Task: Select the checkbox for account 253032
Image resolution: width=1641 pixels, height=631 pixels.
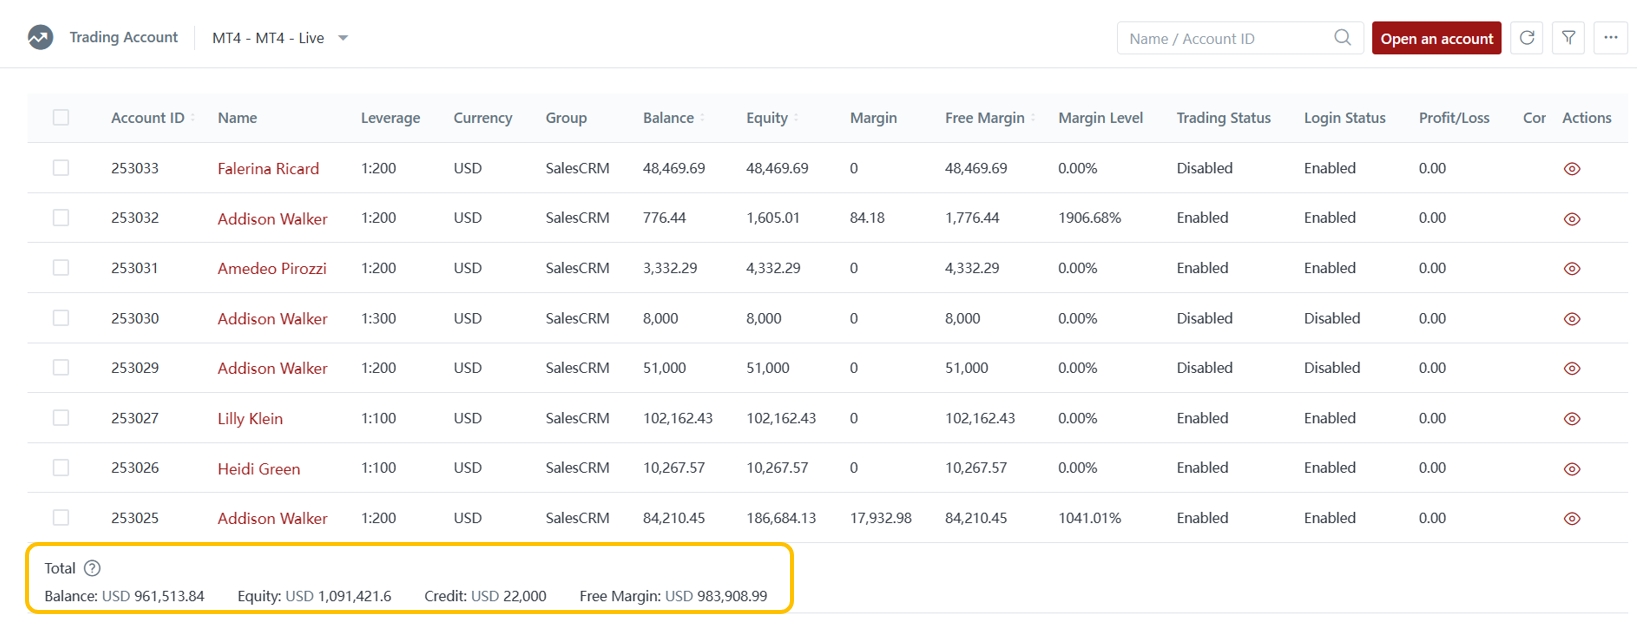Action: click(61, 218)
